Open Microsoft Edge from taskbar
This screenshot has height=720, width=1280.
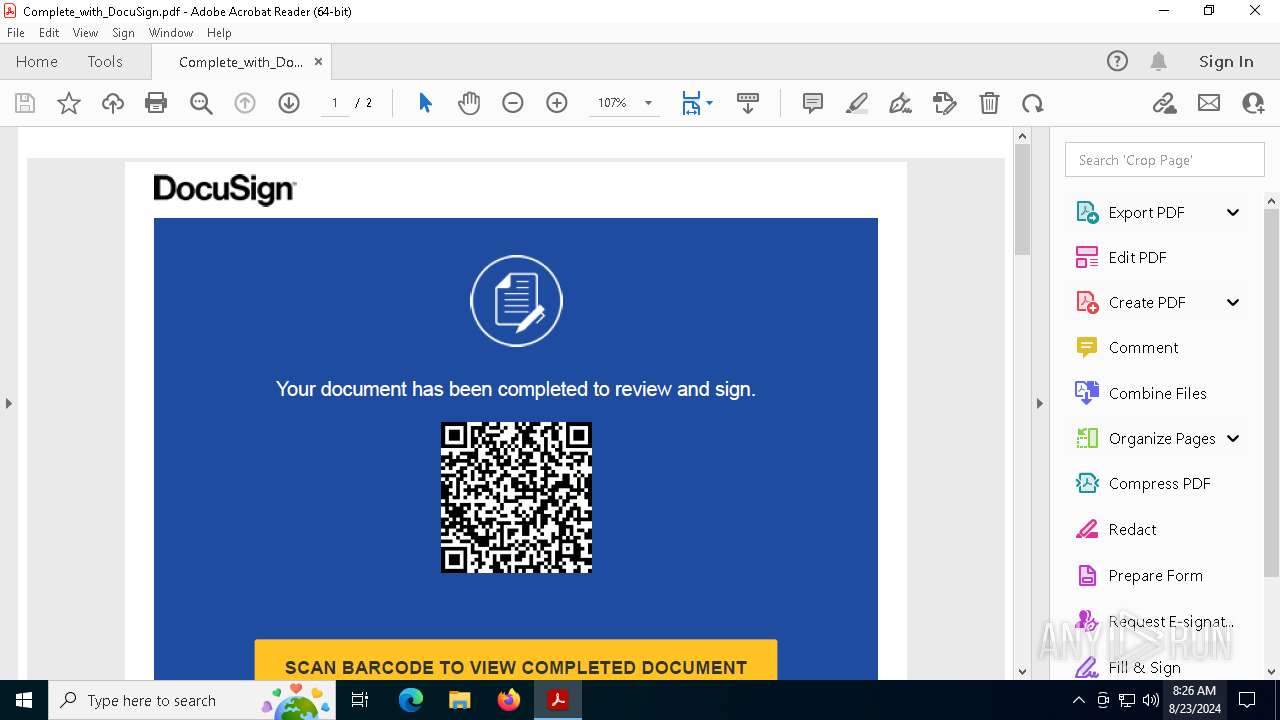coord(411,700)
